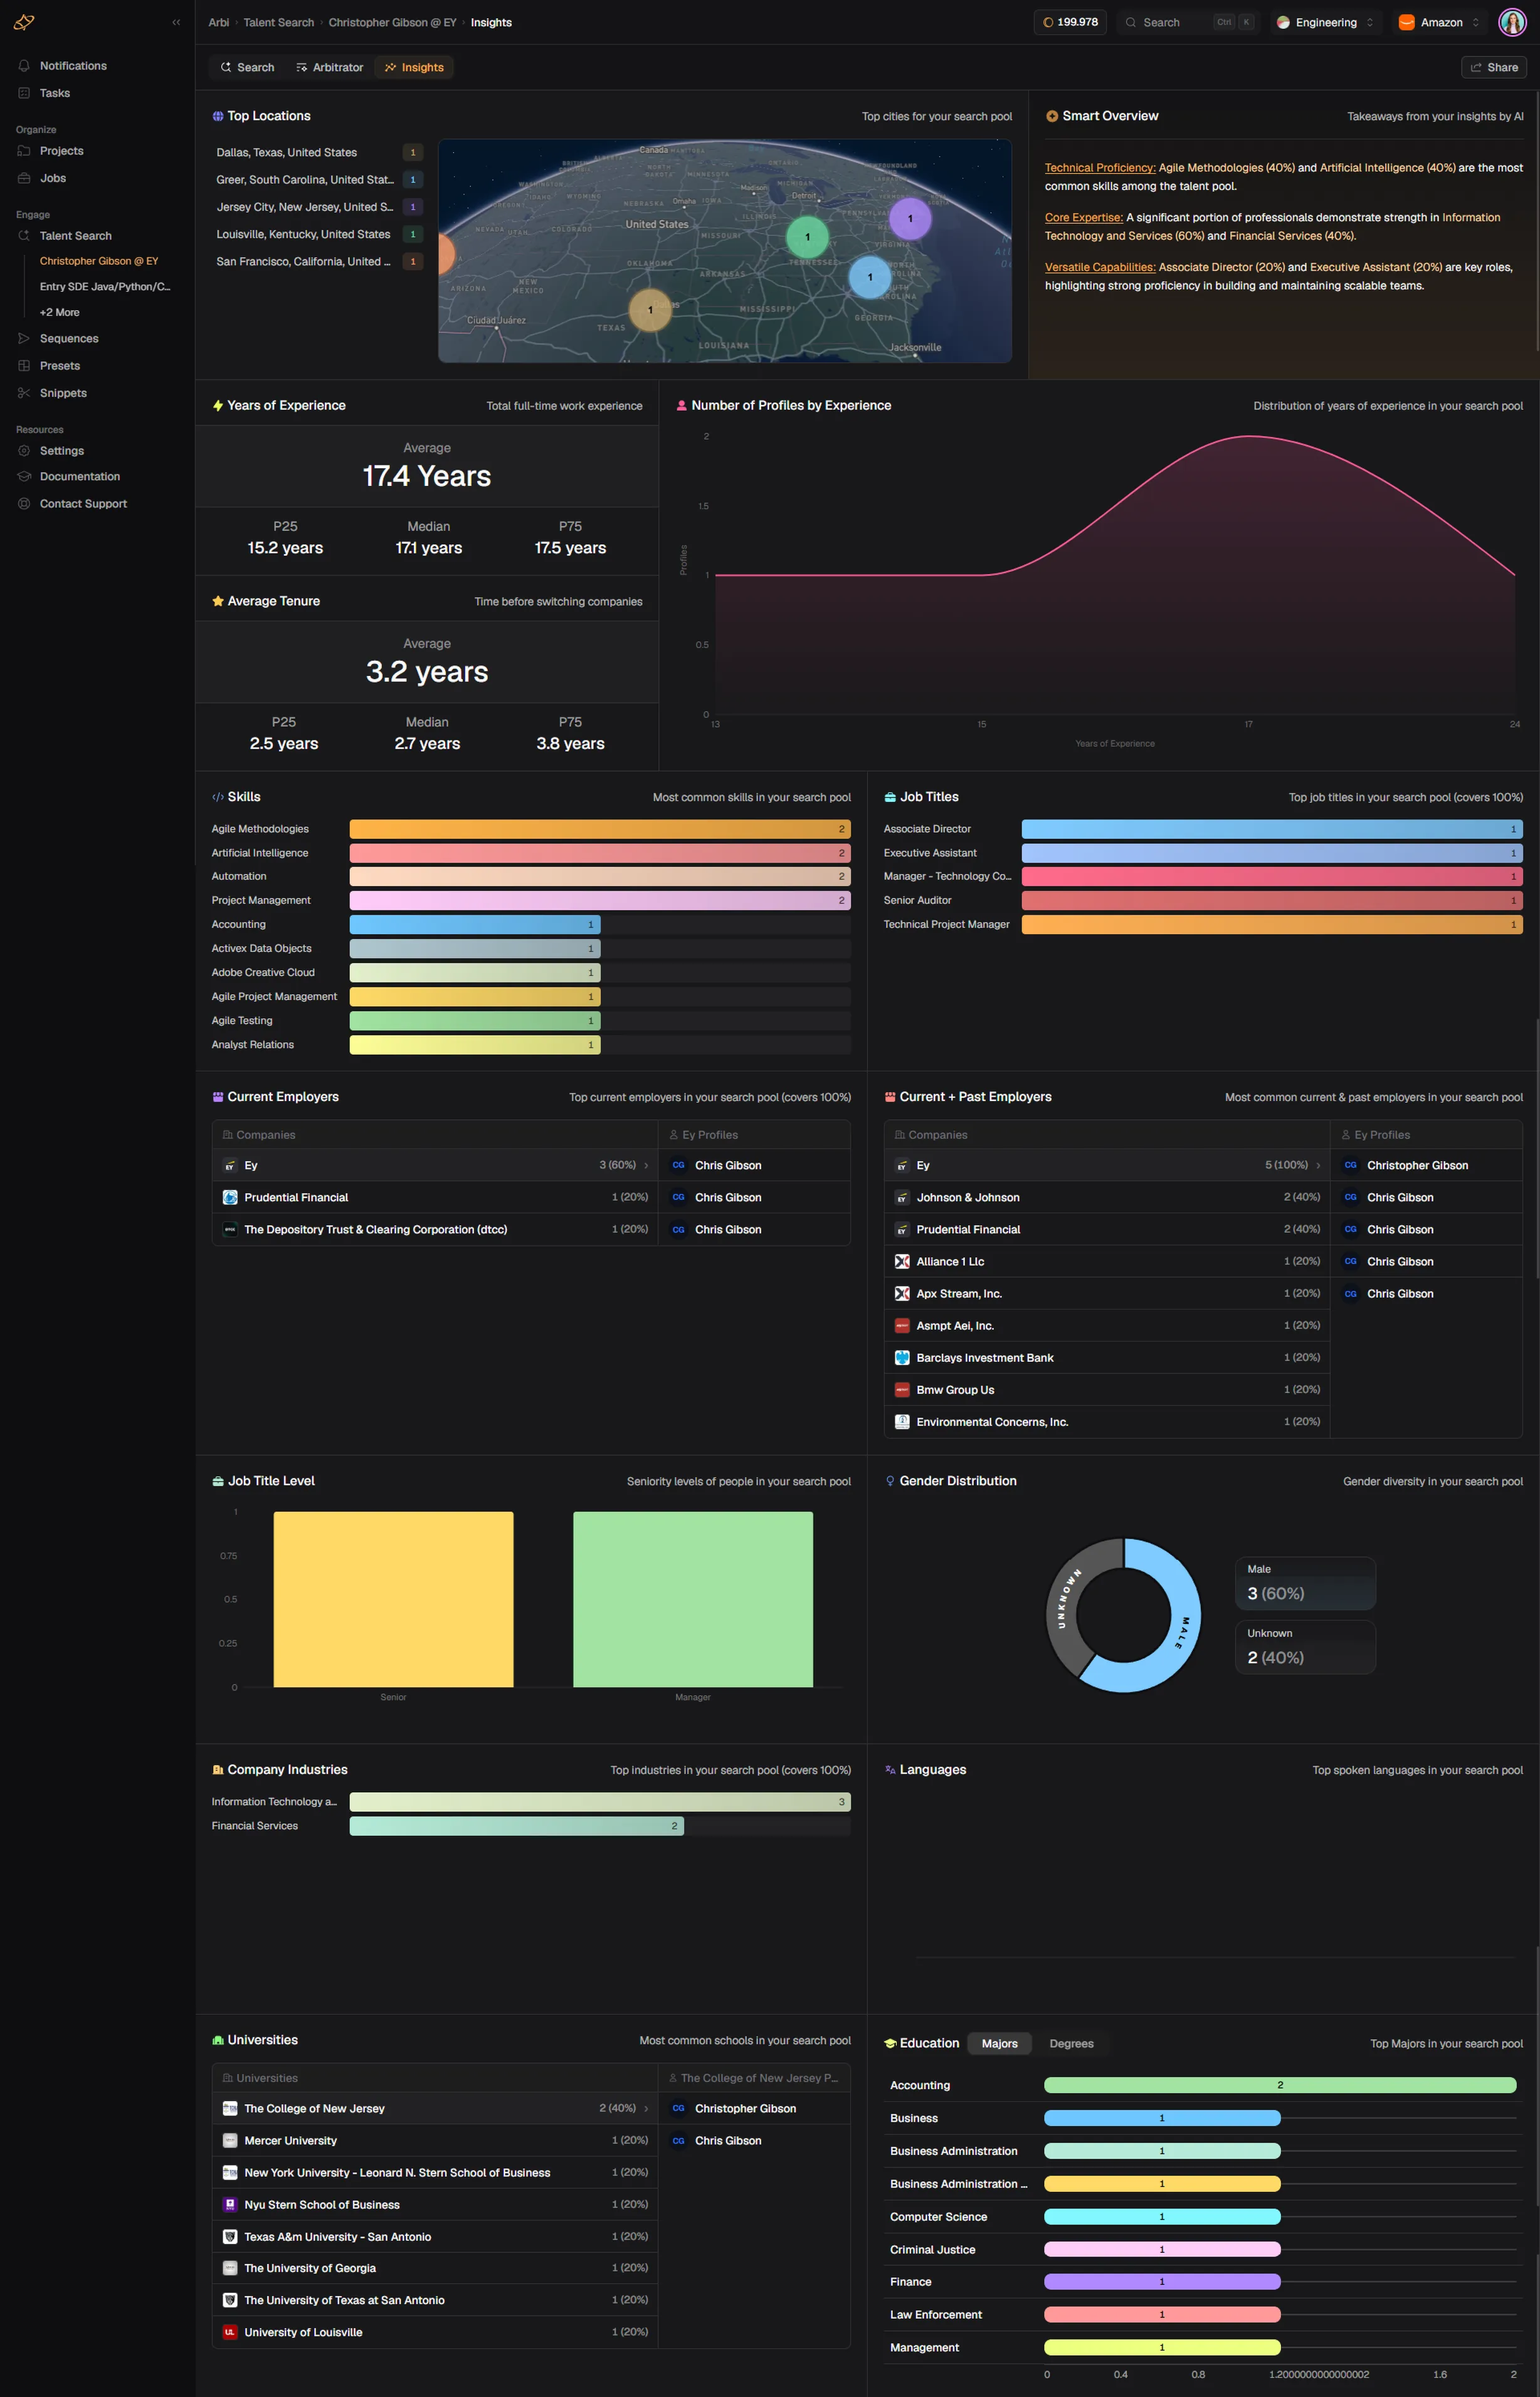Click the 199.978 credits indicator
Image resolution: width=1540 pixels, height=2397 pixels.
coord(1069,22)
